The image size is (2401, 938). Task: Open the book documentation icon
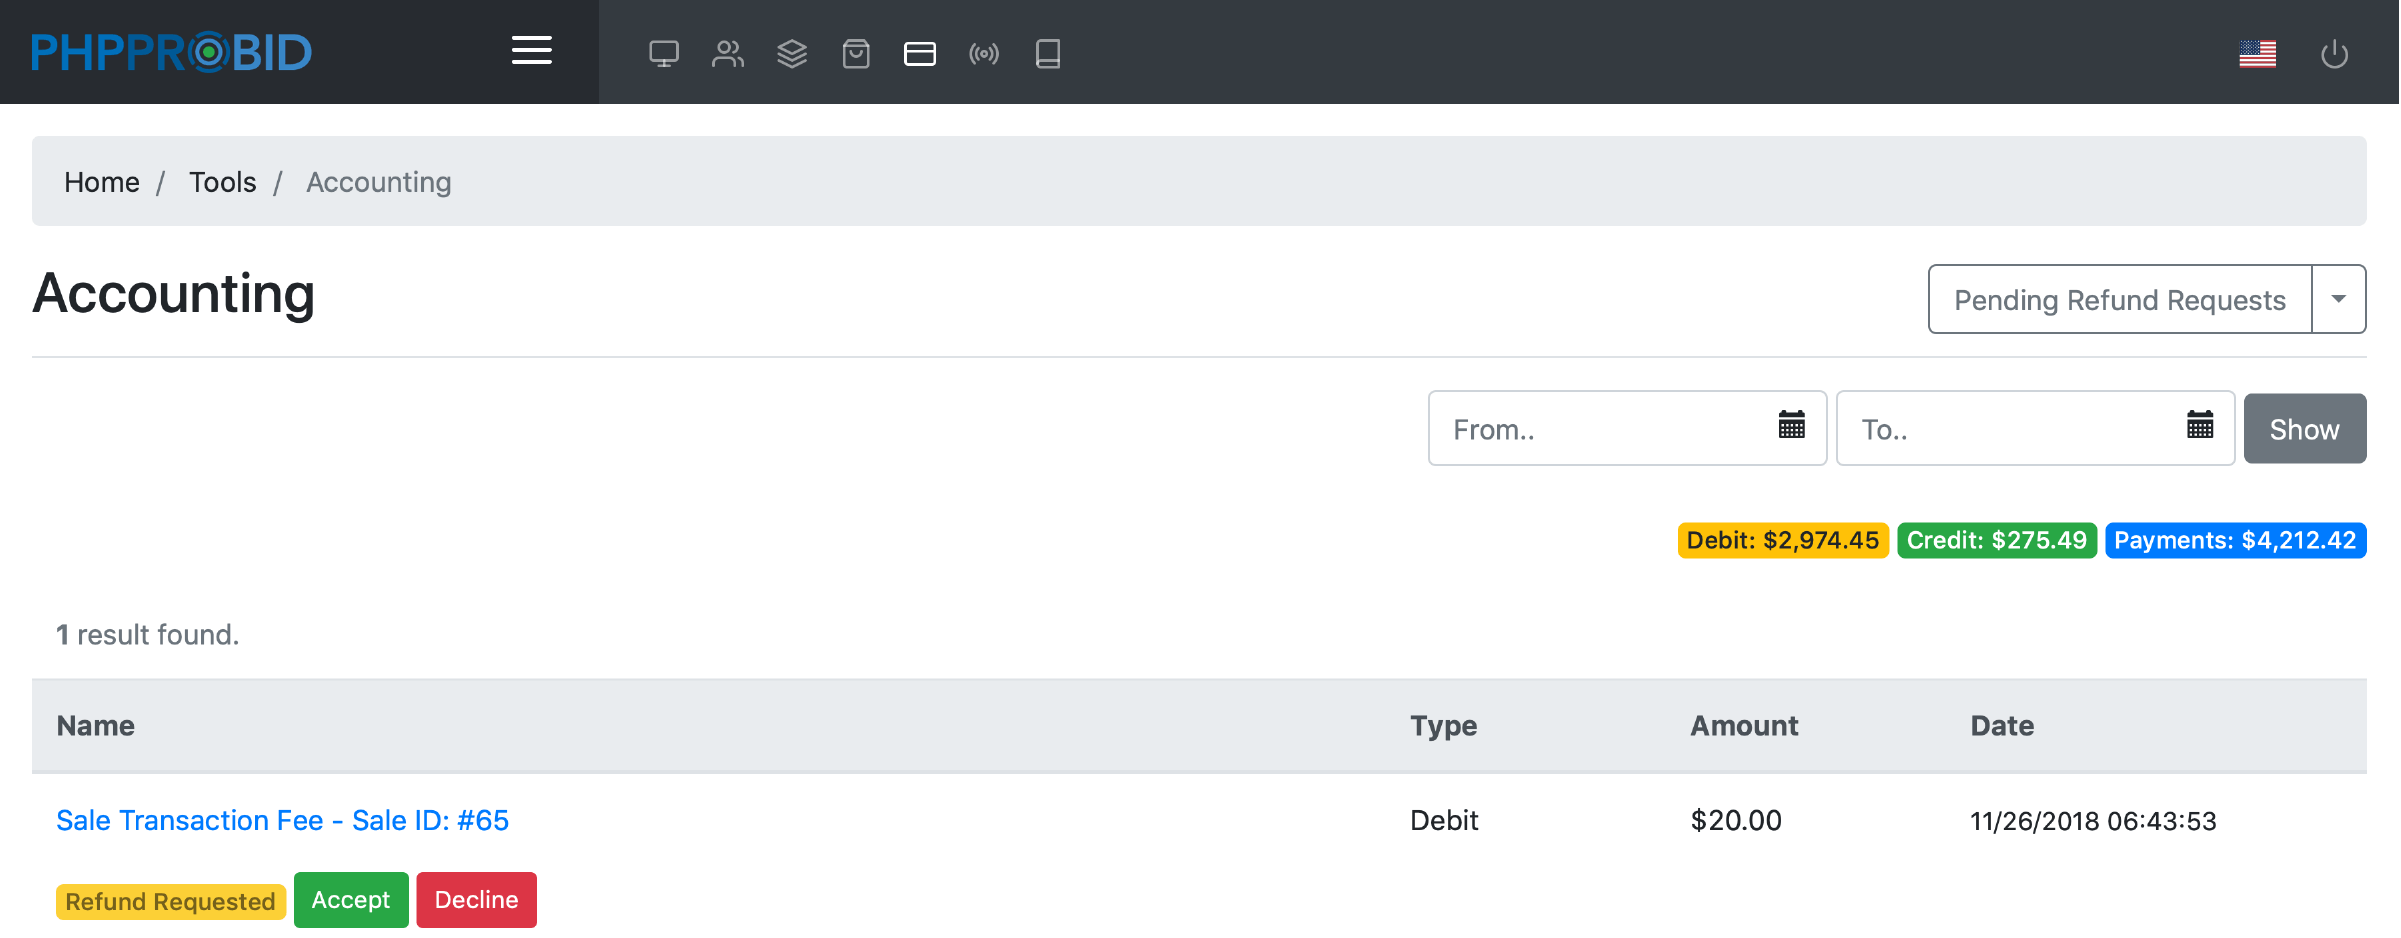click(1047, 53)
